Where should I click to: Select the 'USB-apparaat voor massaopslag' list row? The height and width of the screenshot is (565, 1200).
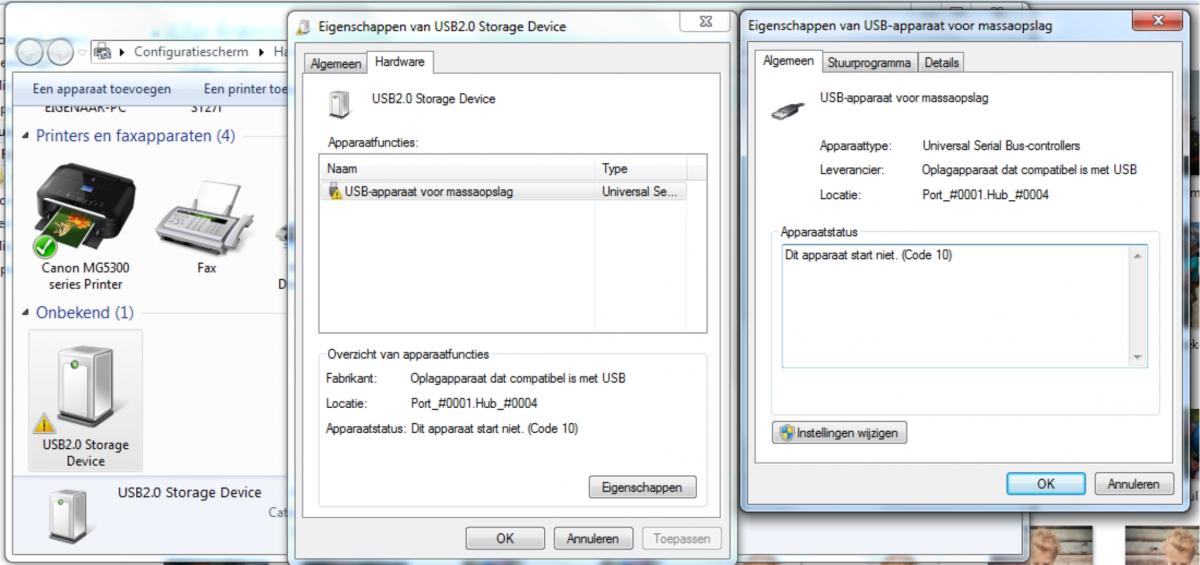click(x=512, y=191)
